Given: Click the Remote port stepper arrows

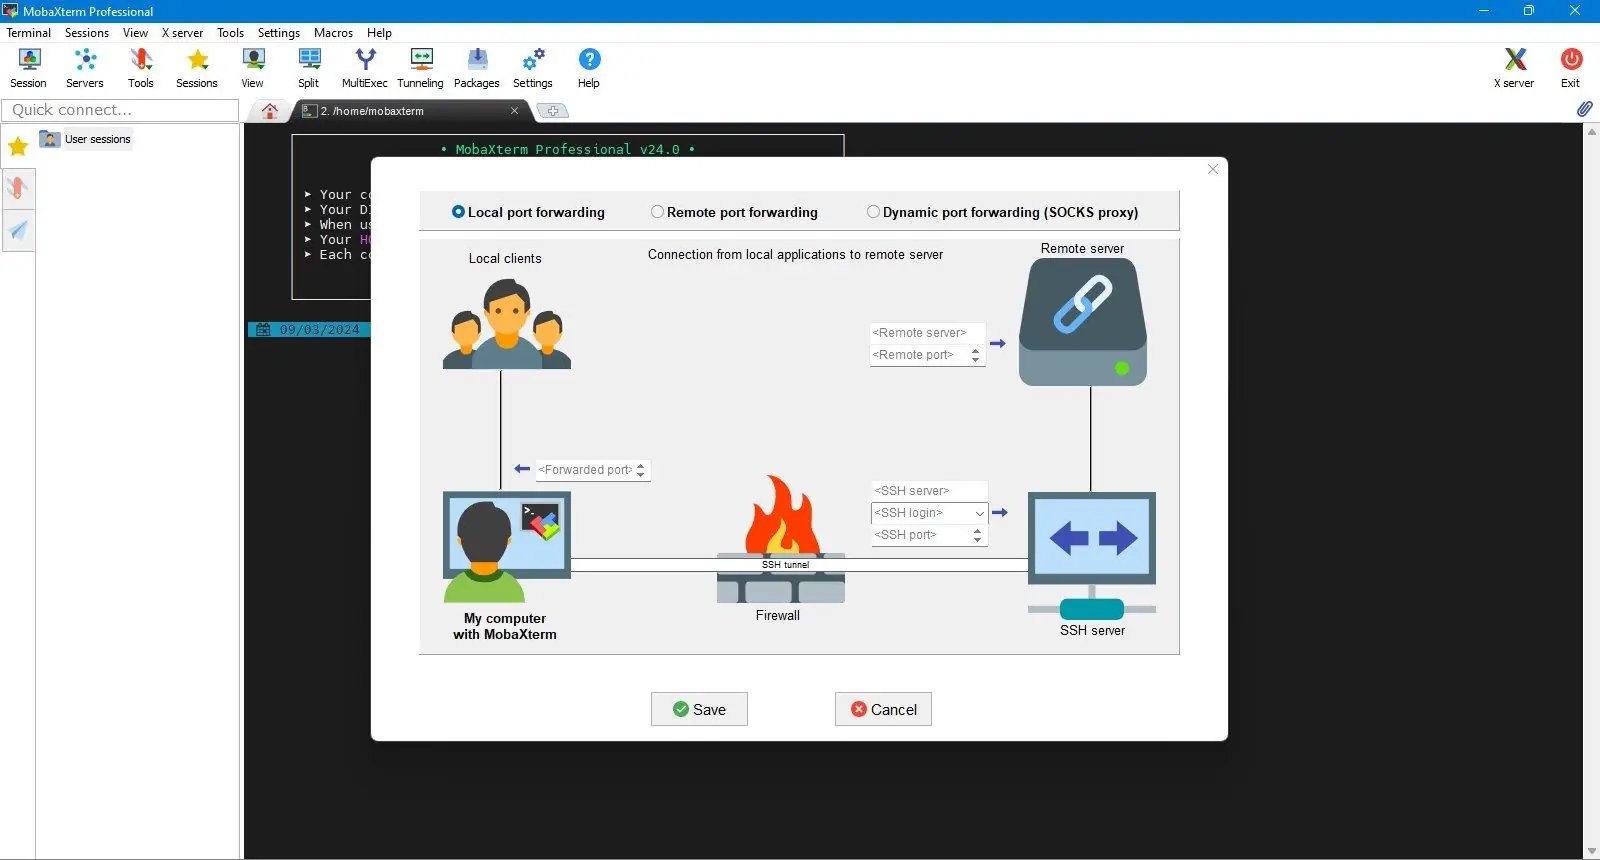Looking at the screenshot, I should point(975,355).
